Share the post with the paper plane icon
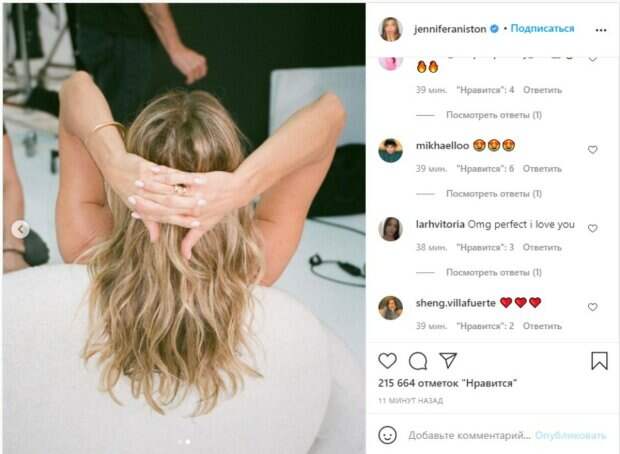Viewport: 620px width, 454px height. pyautogui.click(x=448, y=360)
